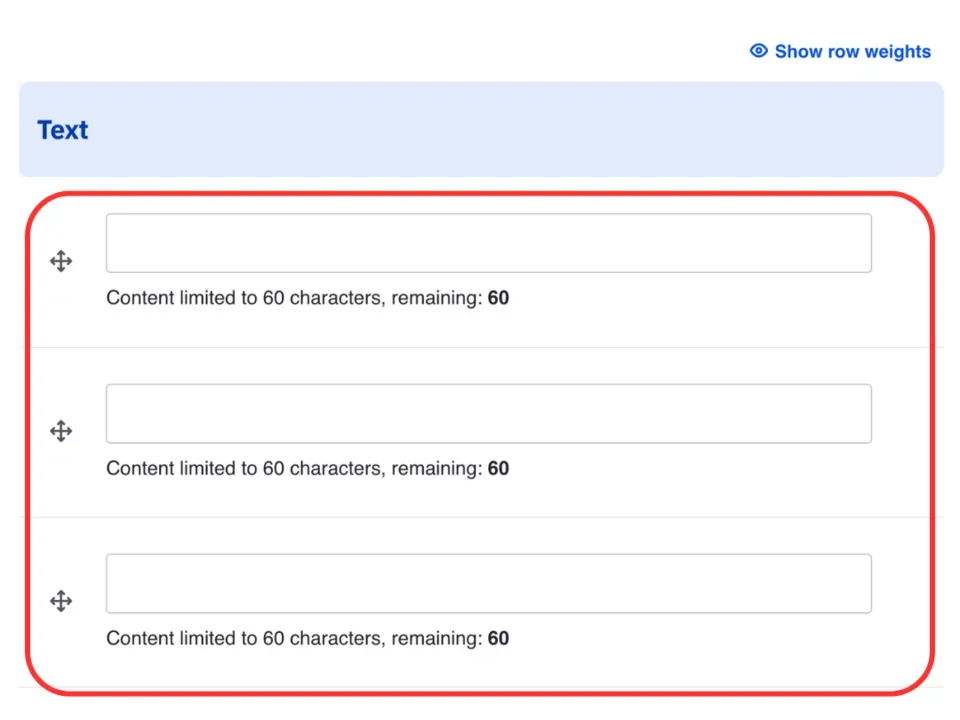
Task: Focus the first Text input field
Action: coord(488,243)
